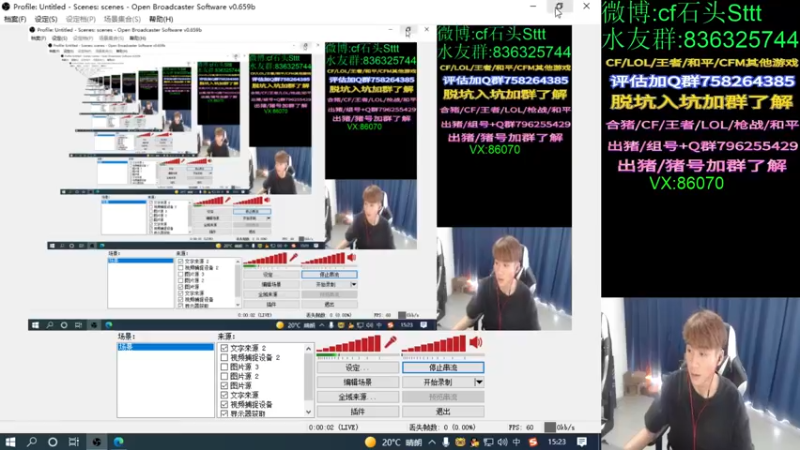
Task: Enable the 图片源 2 source checkbox
Action: pyautogui.click(x=224, y=376)
